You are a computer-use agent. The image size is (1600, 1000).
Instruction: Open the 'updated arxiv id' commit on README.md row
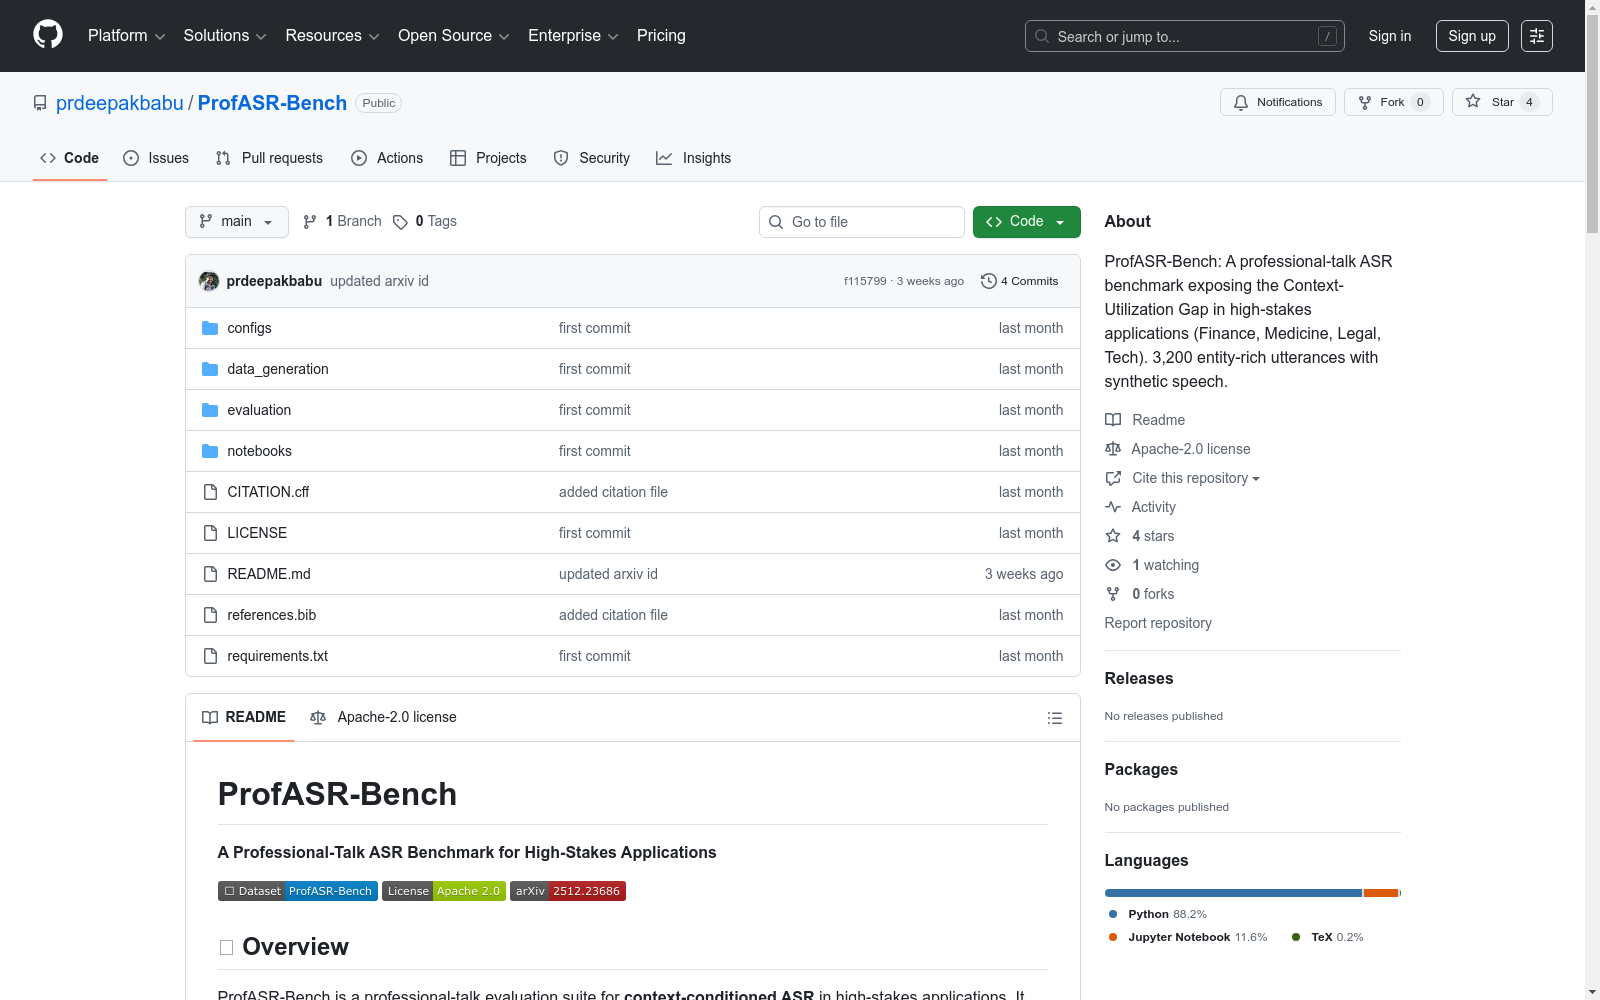(x=608, y=574)
